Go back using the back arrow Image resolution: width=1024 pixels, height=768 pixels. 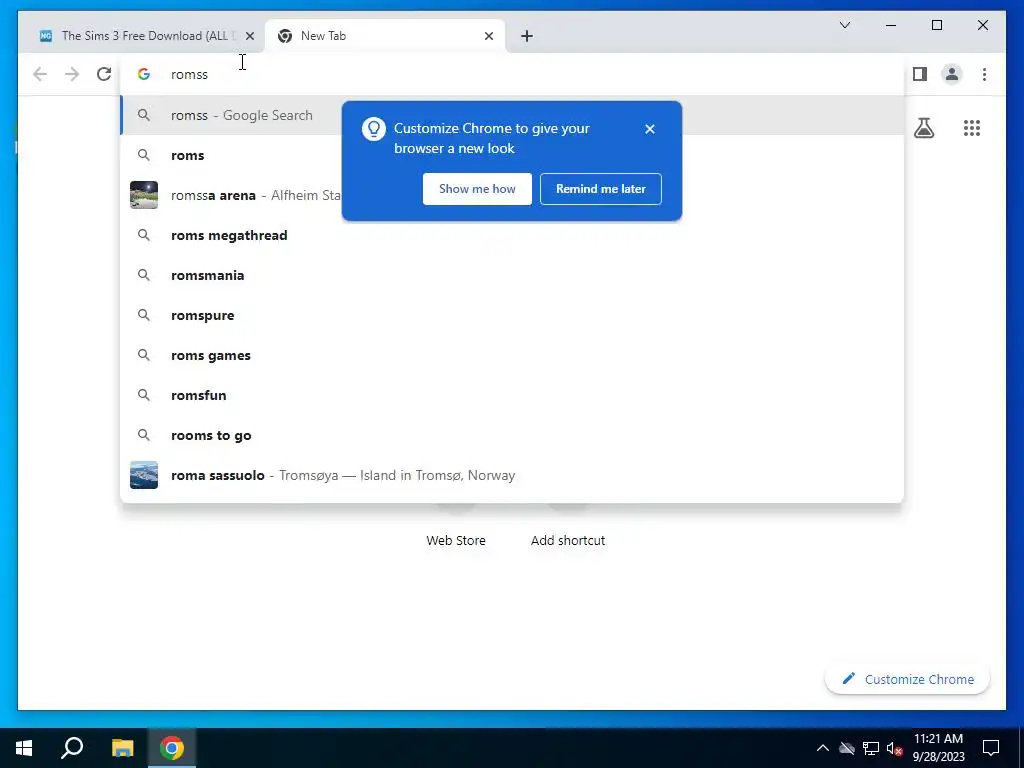[40, 74]
